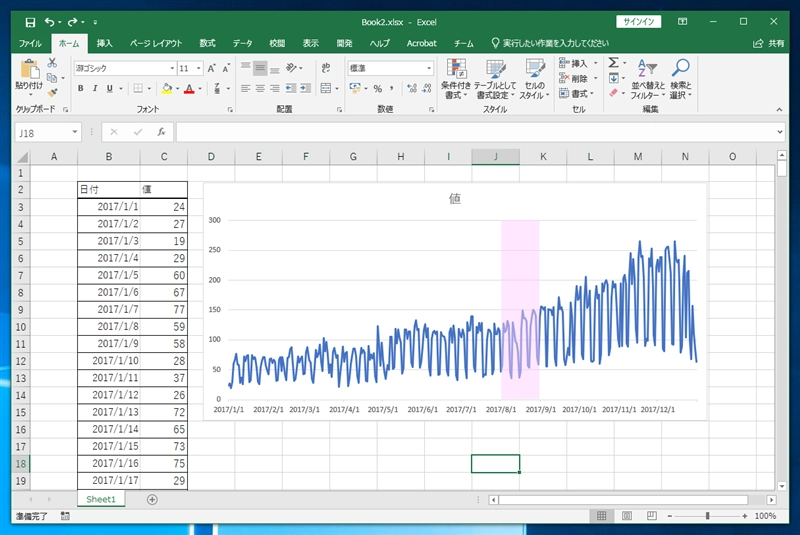Expand the 書式 format cells dropdown
The width and height of the screenshot is (800, 535).
point(592,93)
